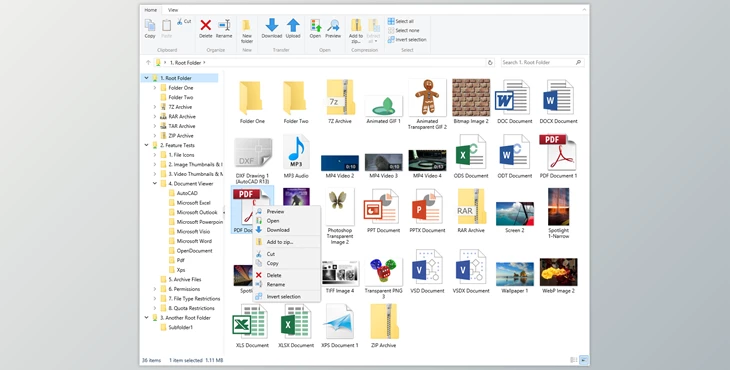Select the ZIP Archive file icon

pyautogui.click(x=384, y=322)
